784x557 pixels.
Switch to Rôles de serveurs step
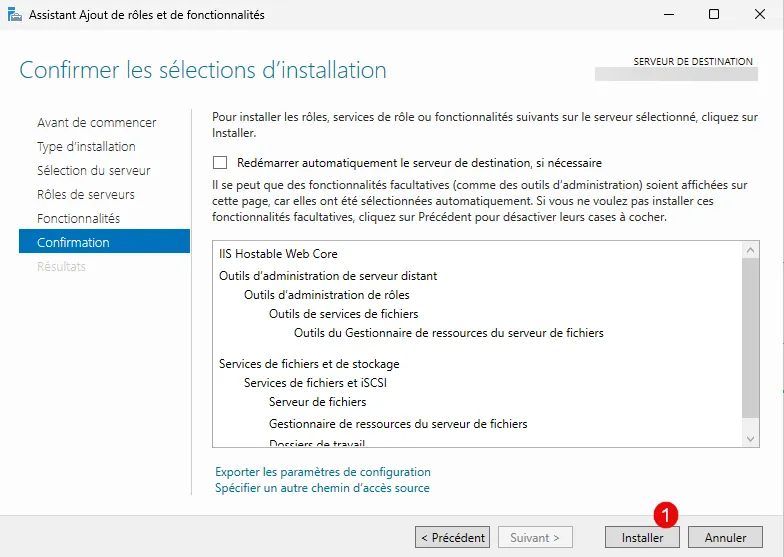85,195
